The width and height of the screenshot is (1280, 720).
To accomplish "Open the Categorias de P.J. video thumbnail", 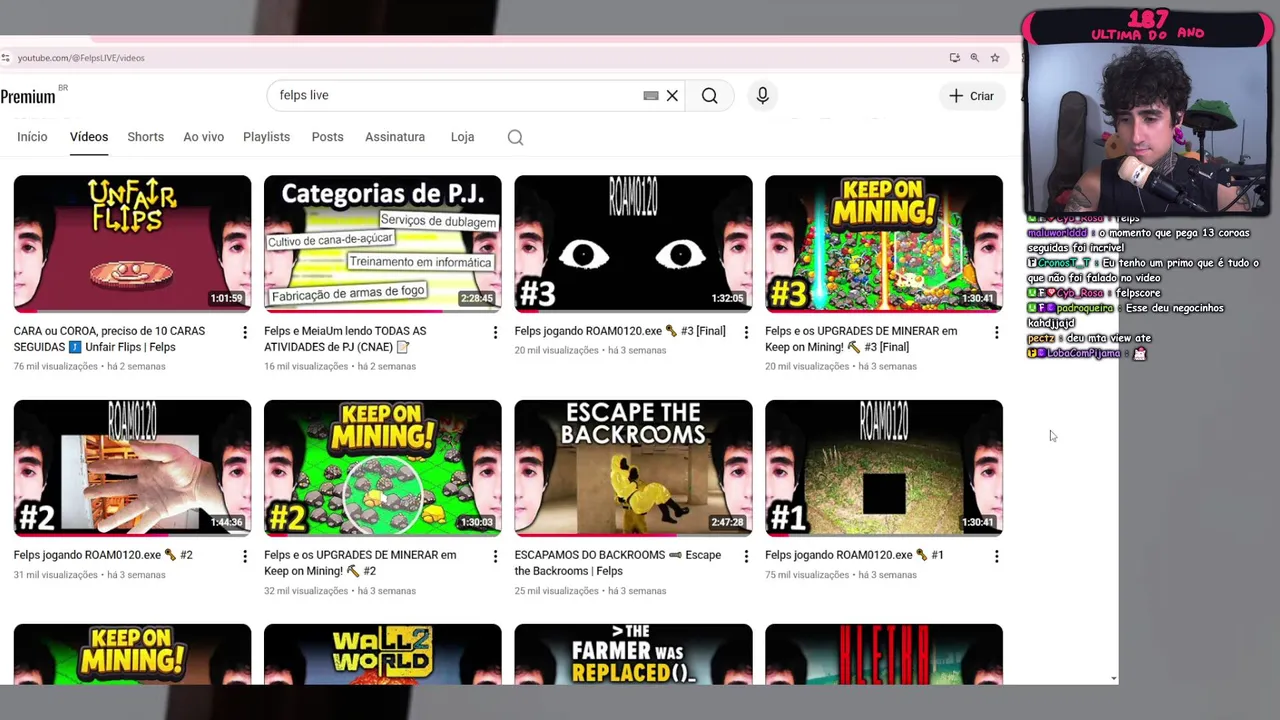I will pos(383,243).
